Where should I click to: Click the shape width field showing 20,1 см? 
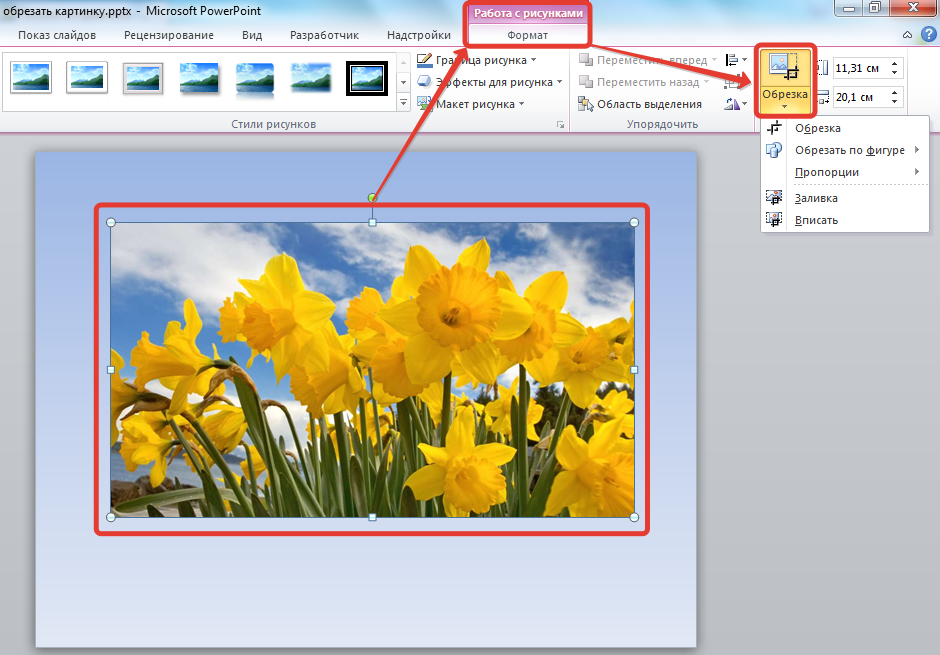click(x=860, y=97)
